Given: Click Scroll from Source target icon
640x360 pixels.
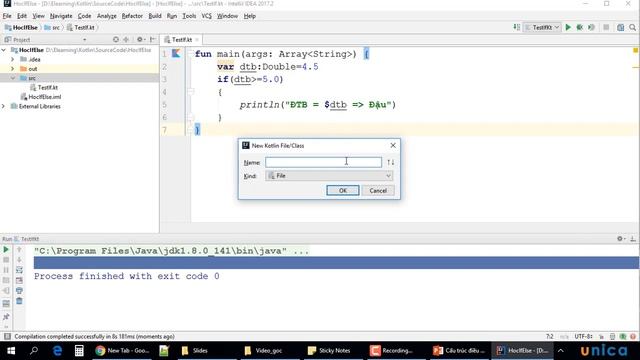Looking at the screenshot, I should [116, 40].
